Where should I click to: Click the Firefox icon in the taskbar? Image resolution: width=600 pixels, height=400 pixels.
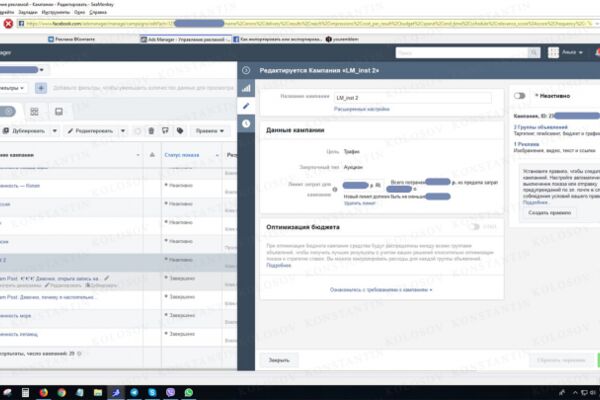tap(43, 392)
